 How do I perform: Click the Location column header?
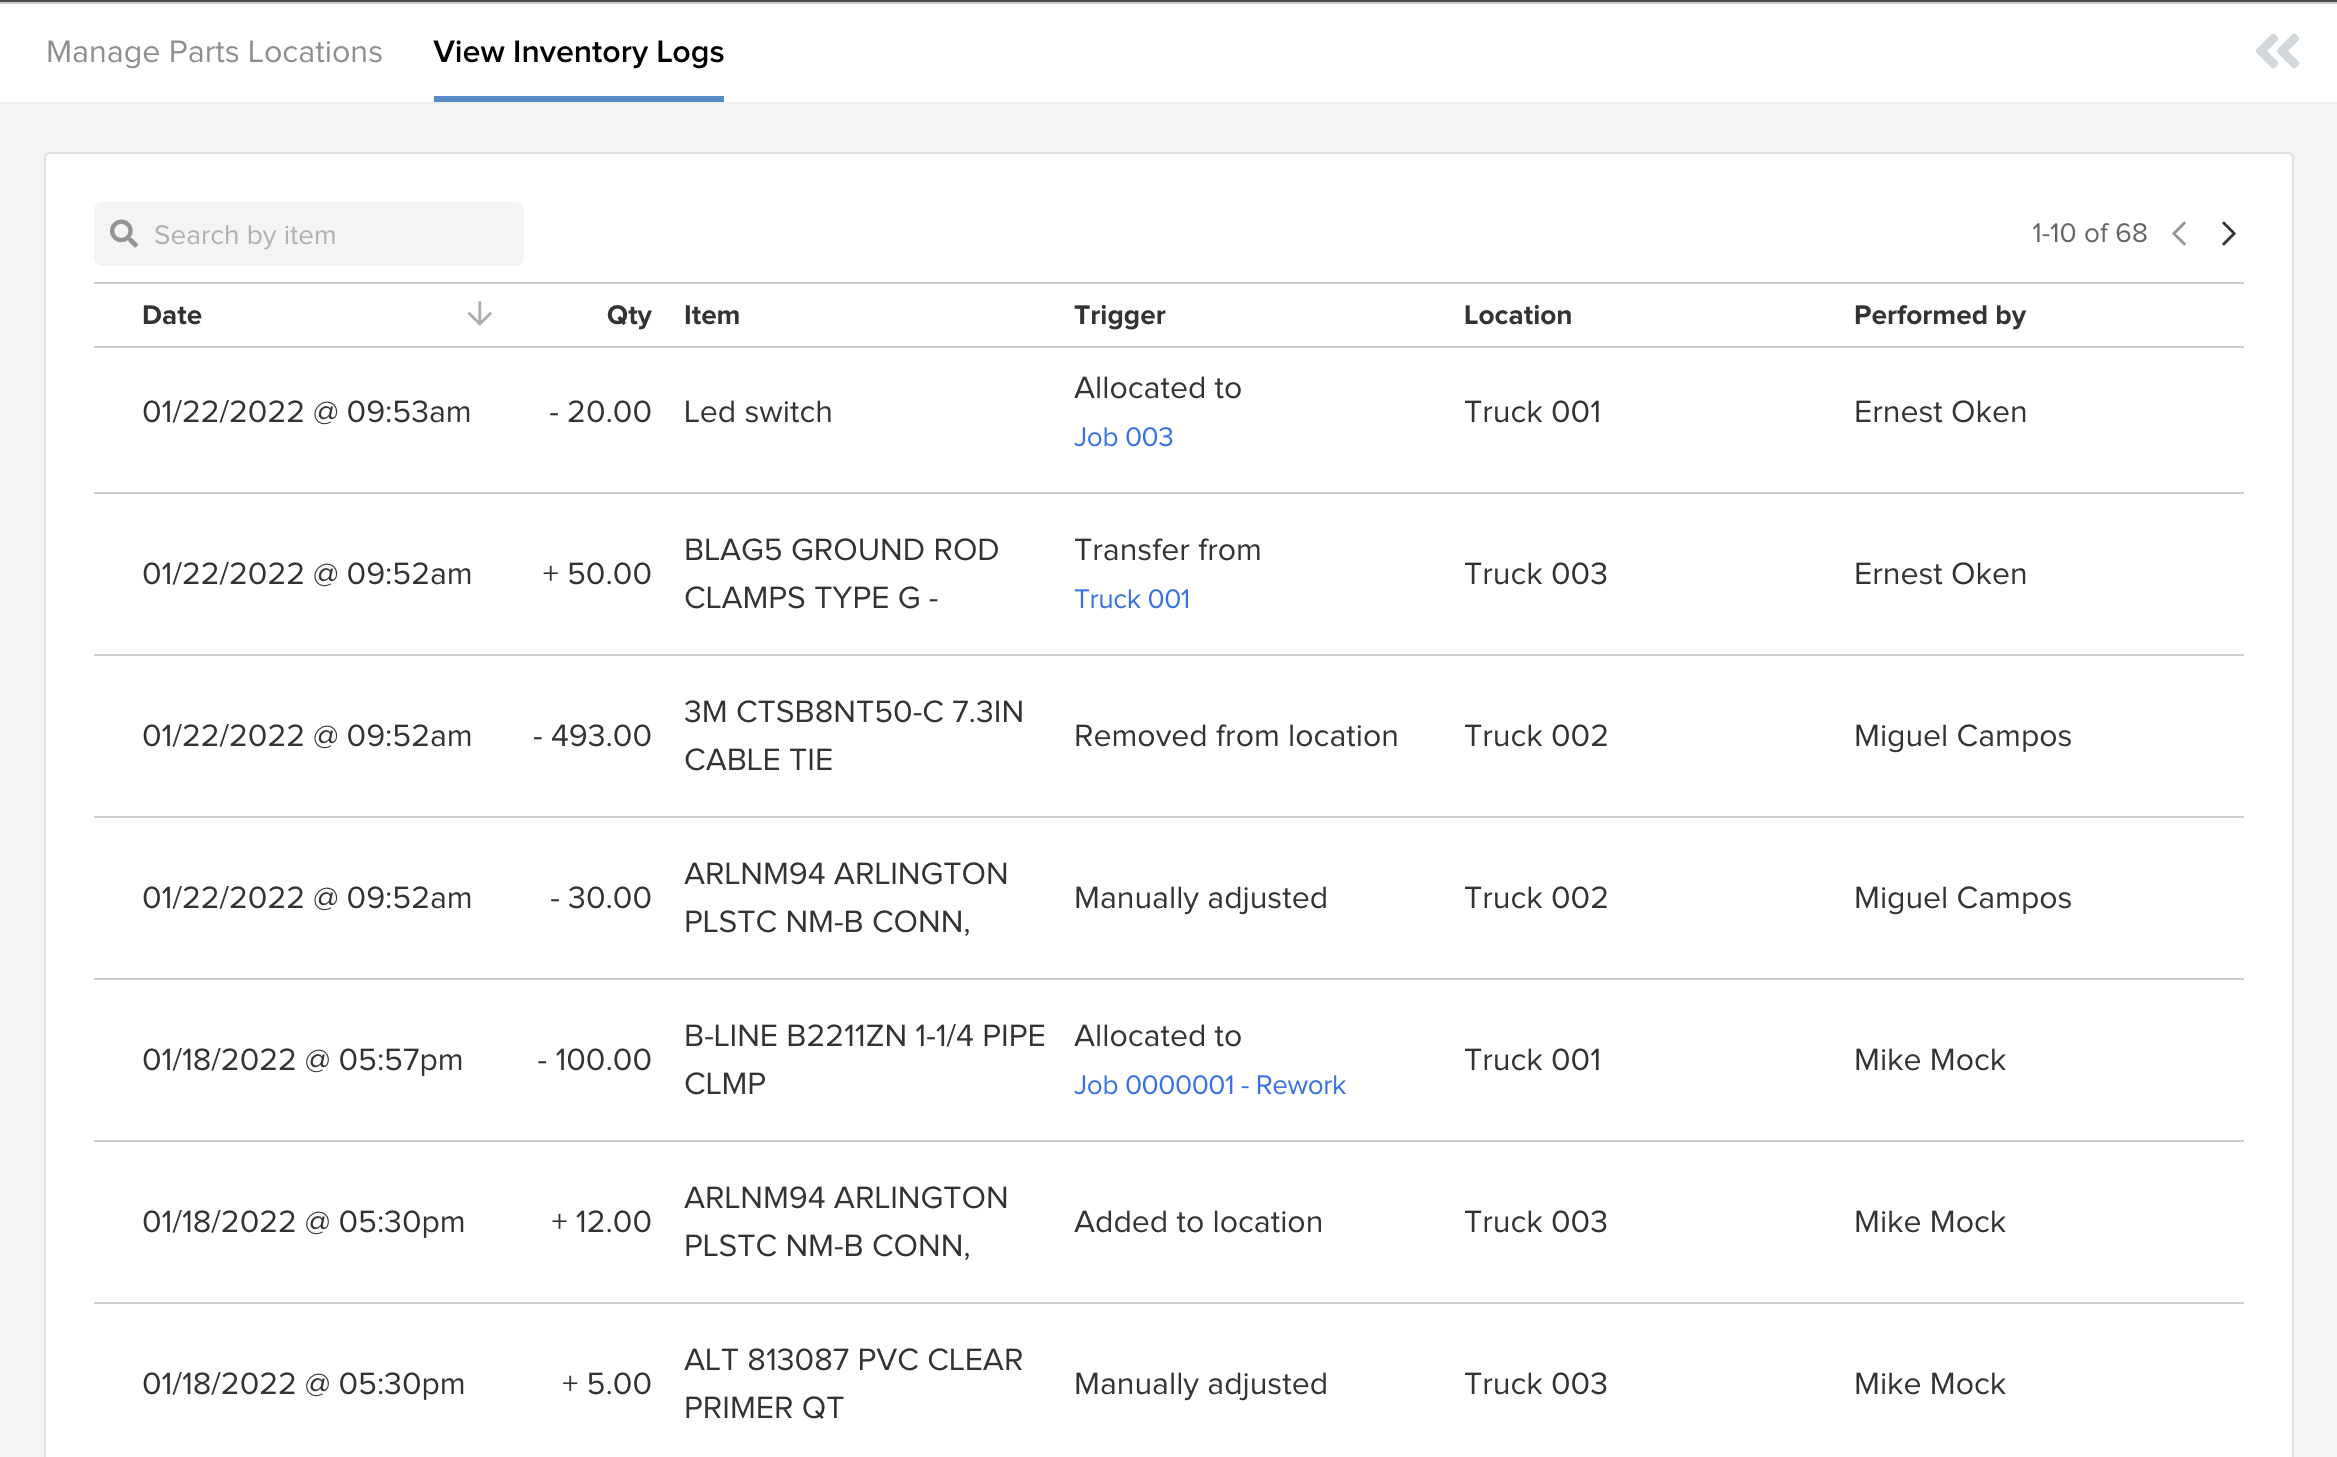pos(1517,315)
